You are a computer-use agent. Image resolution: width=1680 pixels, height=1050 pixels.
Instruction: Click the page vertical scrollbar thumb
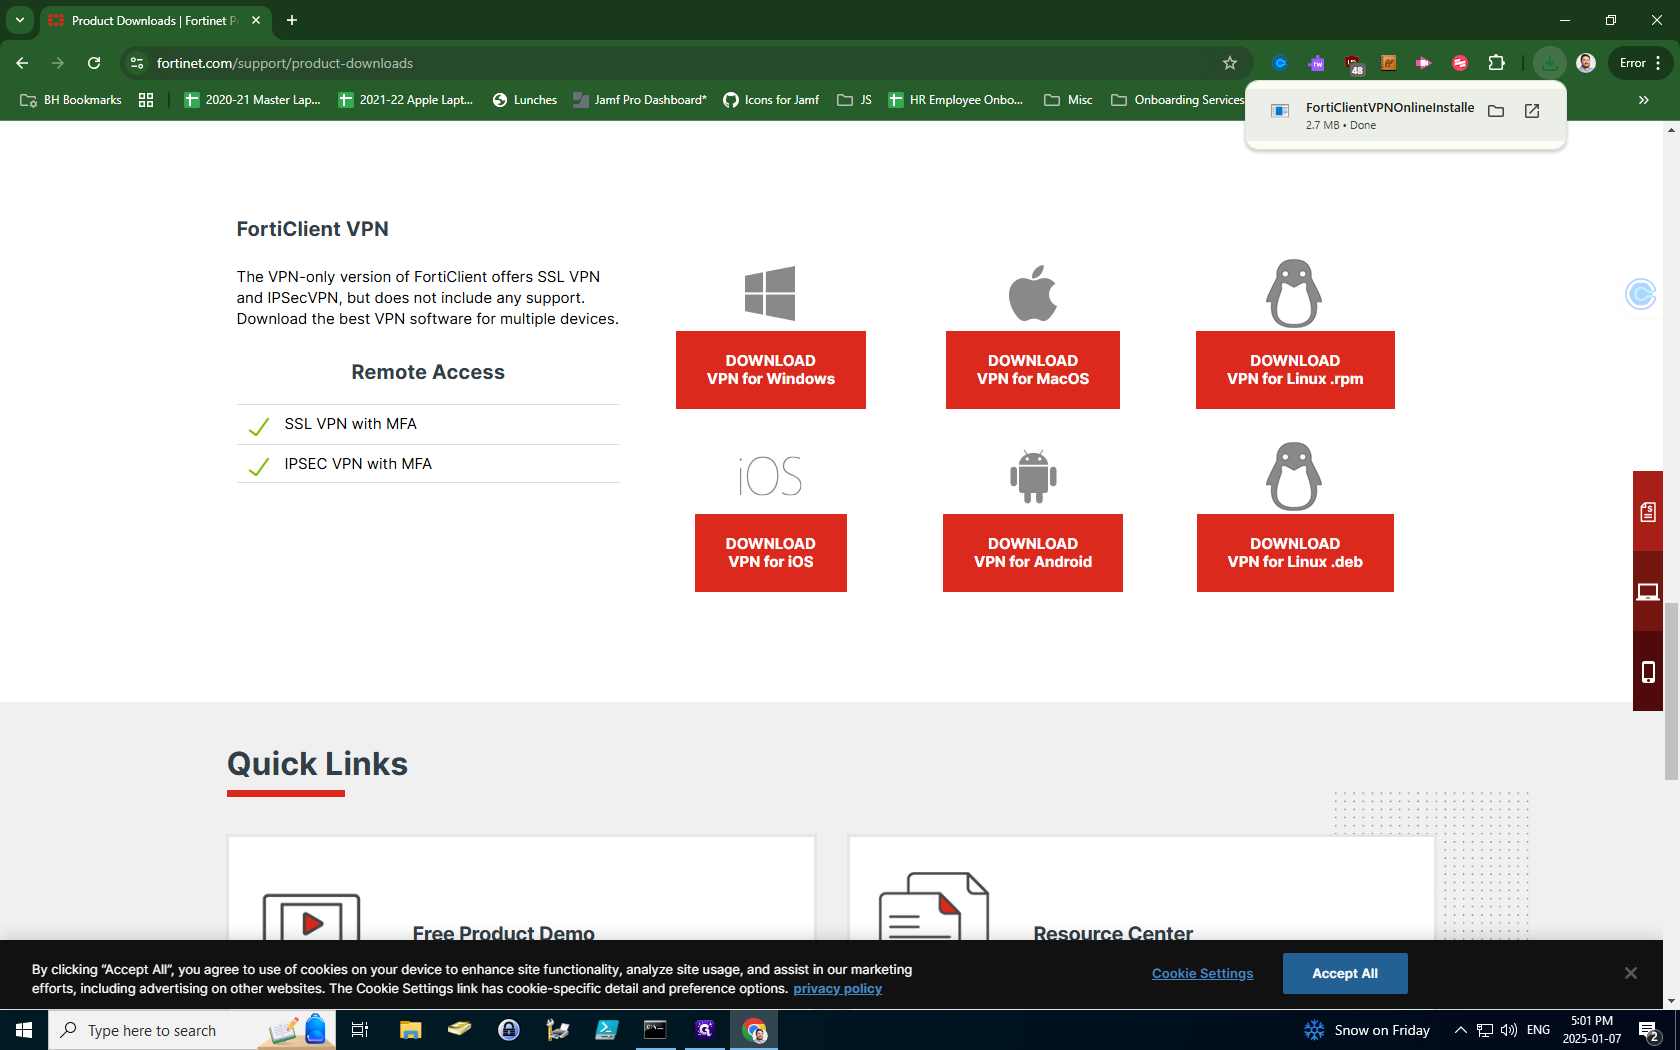click(1671, 692)
